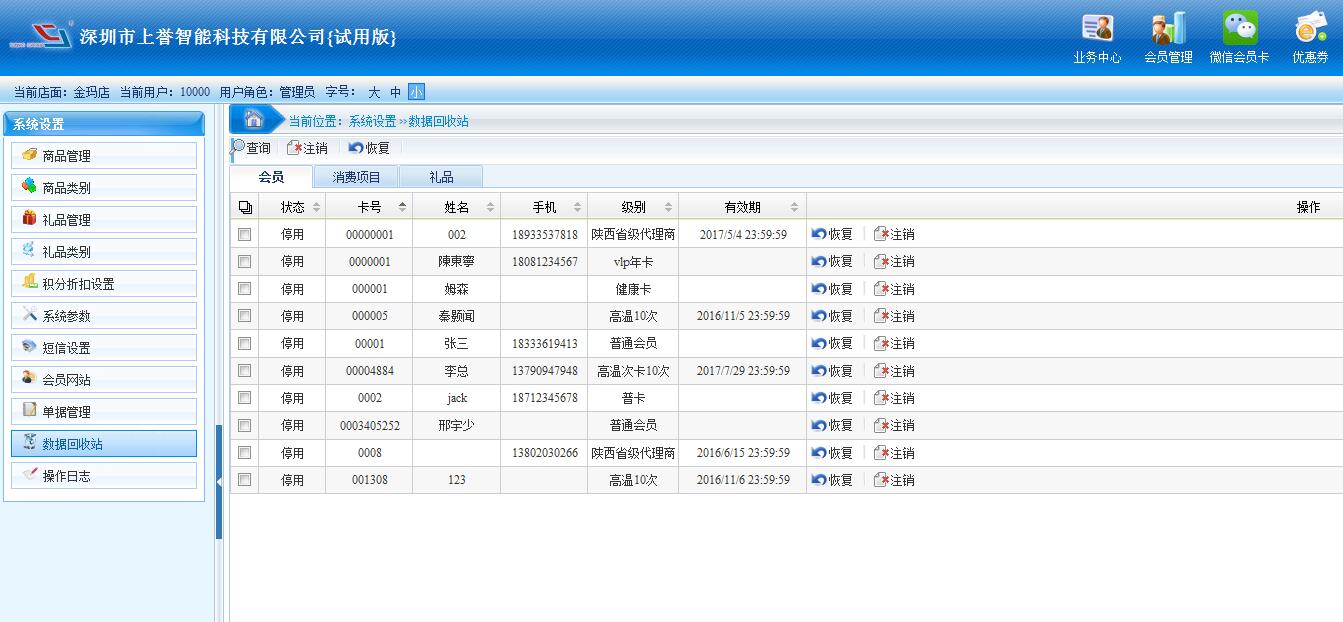Collapse the left sidebar with splitter arrow
1343x622 pixels.
(x=219, y=482)
